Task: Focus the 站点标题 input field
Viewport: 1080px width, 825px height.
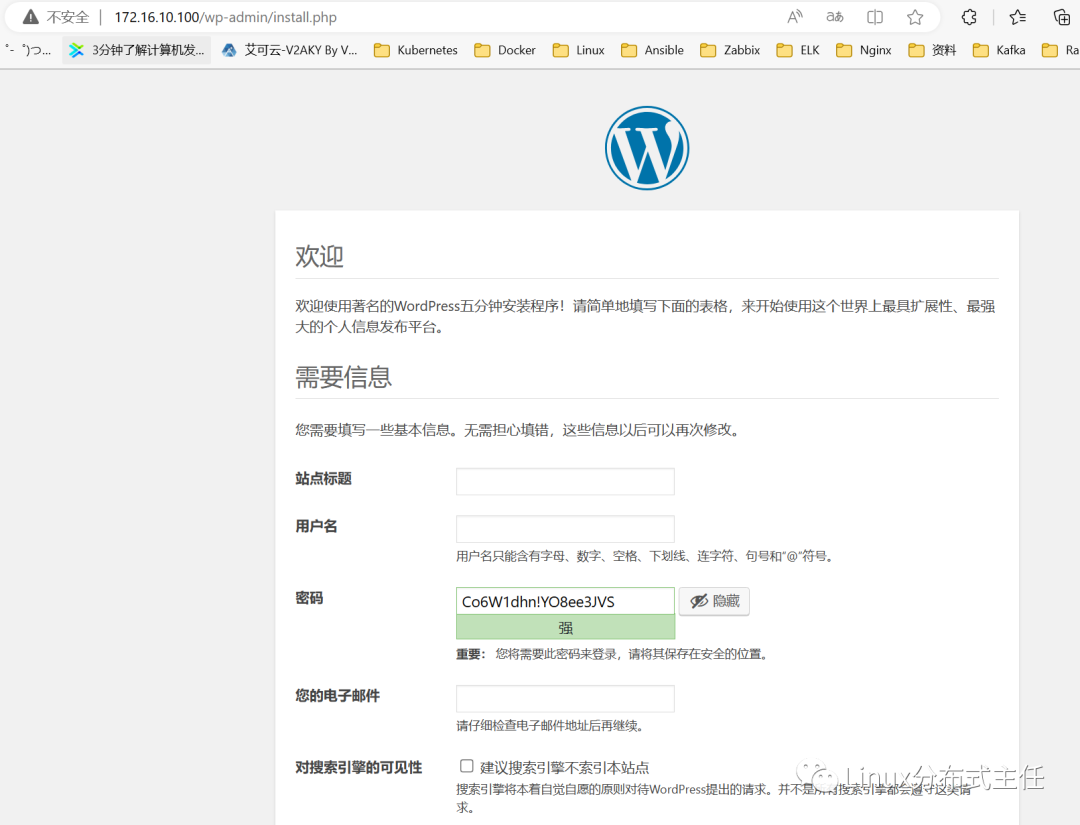Action: (565, 481)
